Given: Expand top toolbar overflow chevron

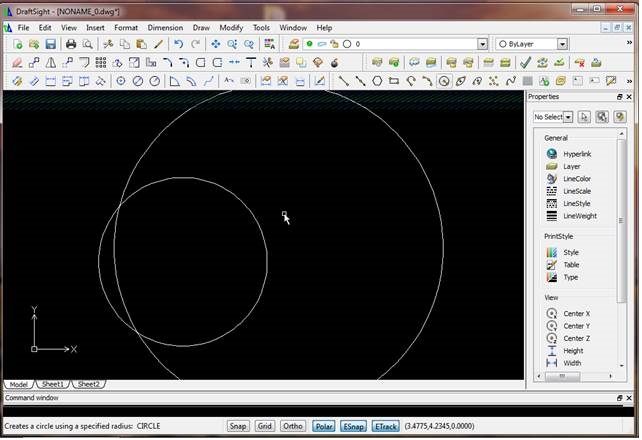Looking at the screenshot, I should (629, 43).
